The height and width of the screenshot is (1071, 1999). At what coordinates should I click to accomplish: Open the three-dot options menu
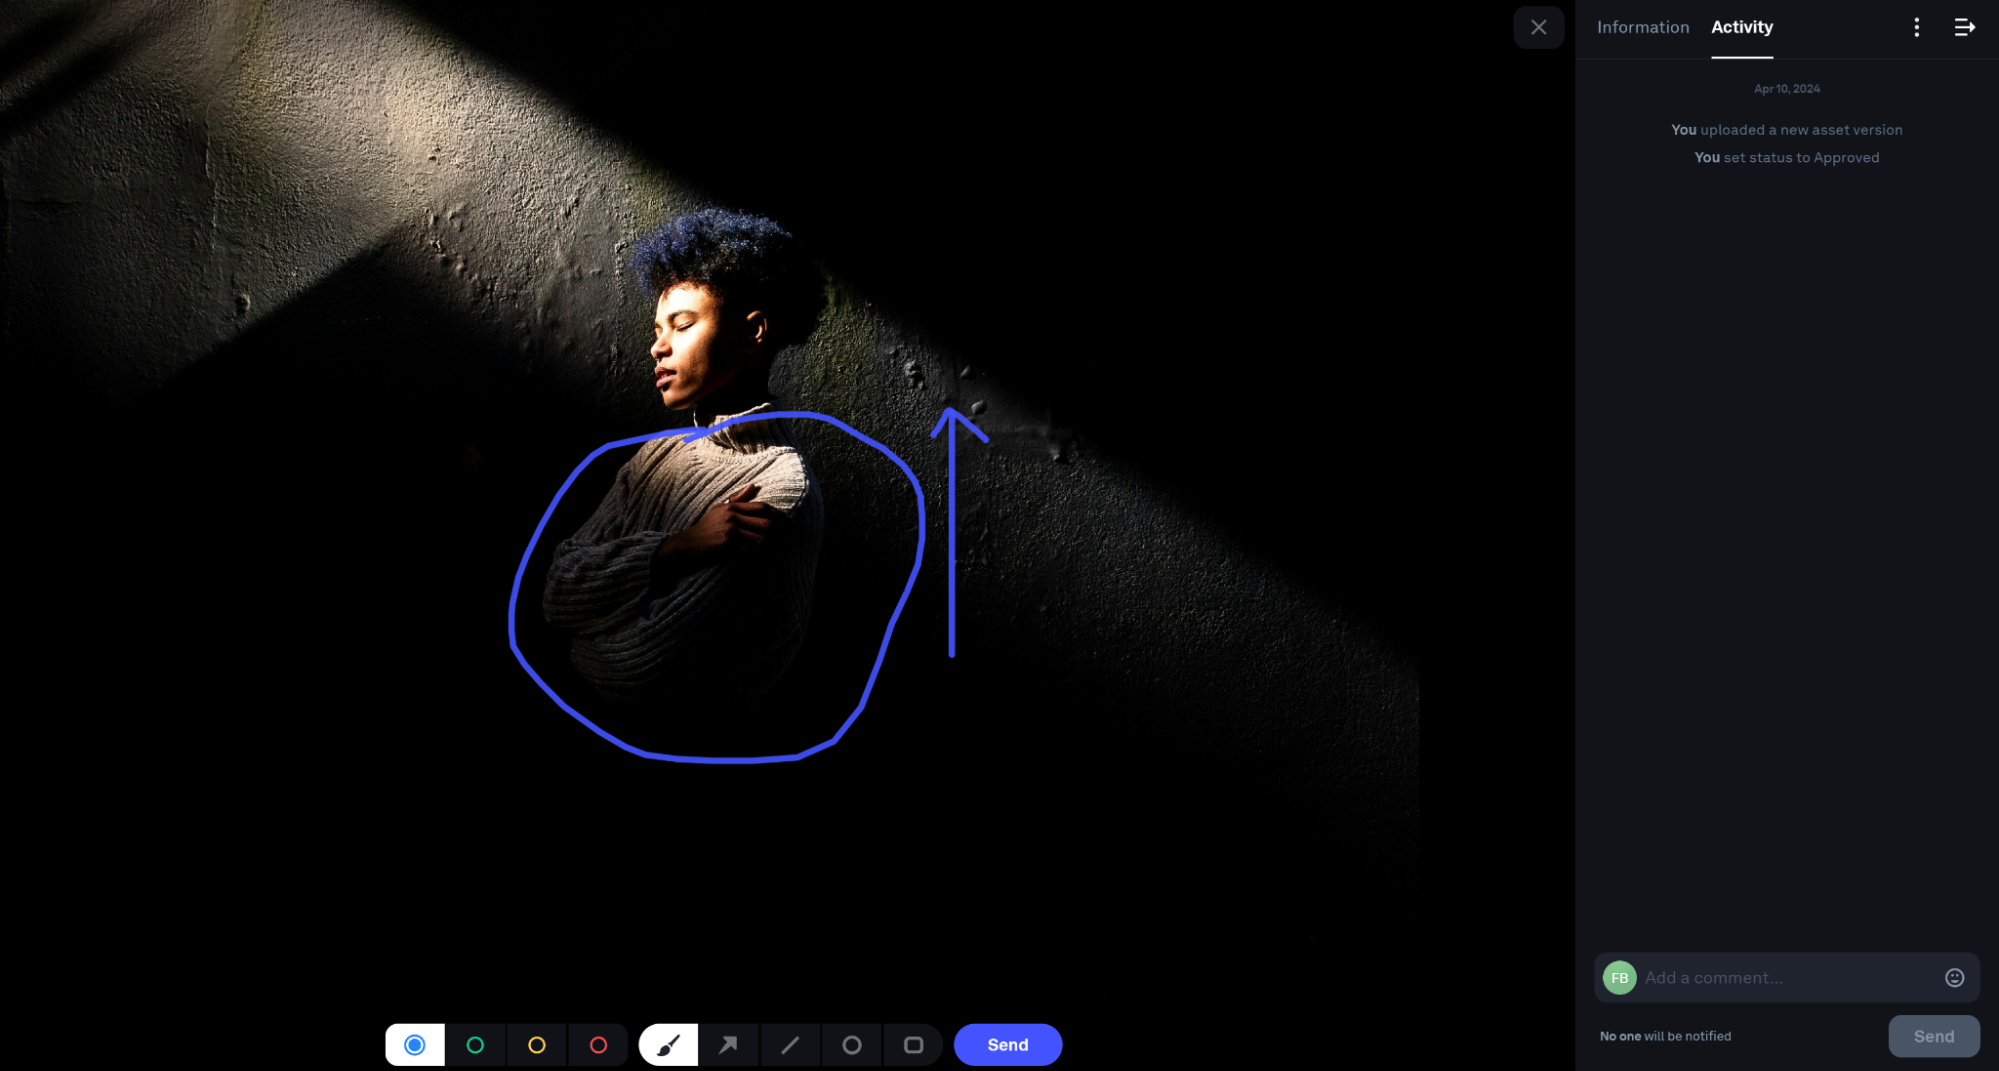1916,27
